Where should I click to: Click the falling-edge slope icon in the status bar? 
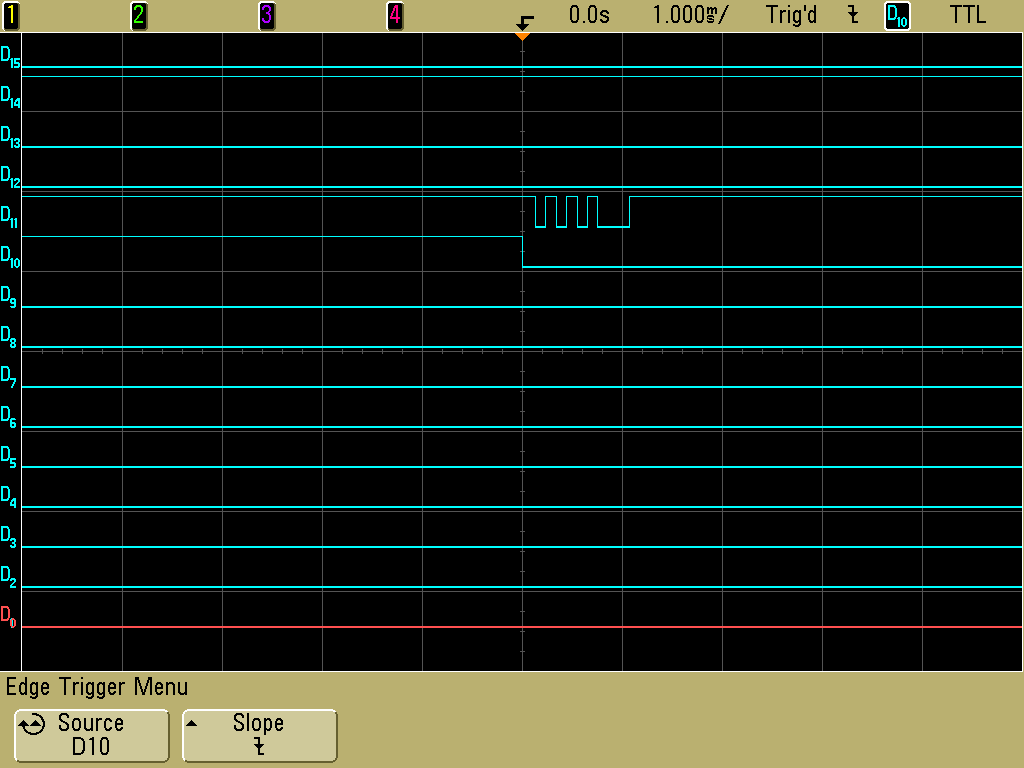[852, 15]
